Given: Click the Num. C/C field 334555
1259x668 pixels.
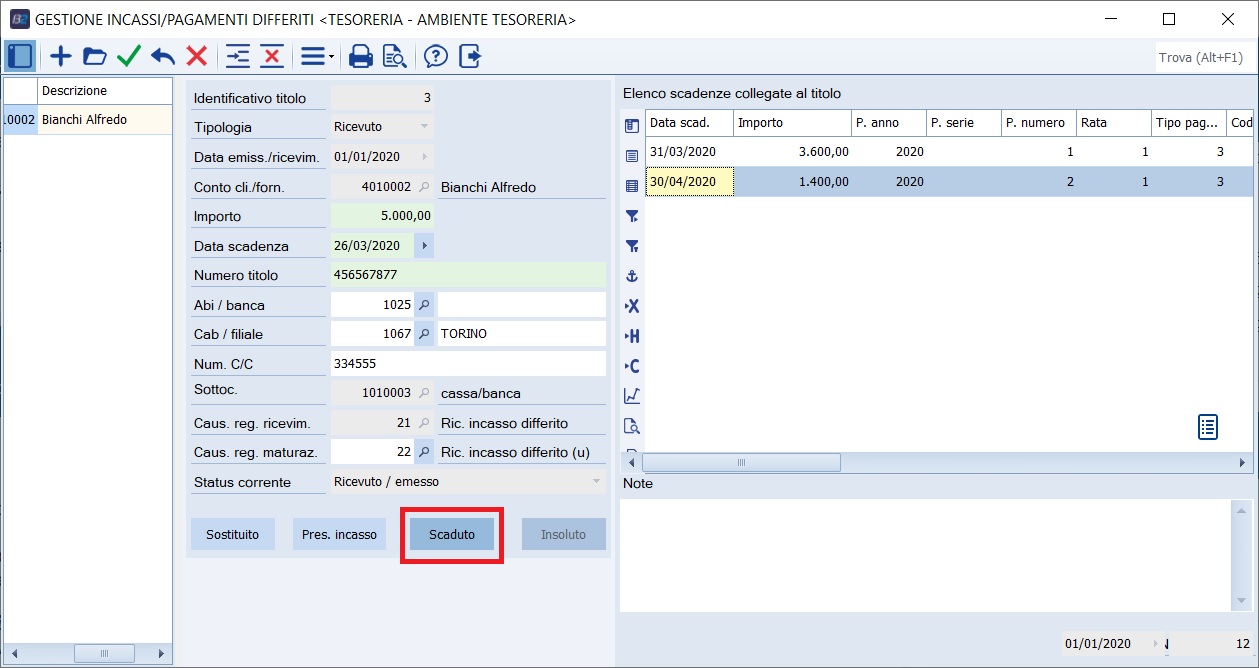Looking at the screenshot, I should pyautogui.click(x=468, y=364).
